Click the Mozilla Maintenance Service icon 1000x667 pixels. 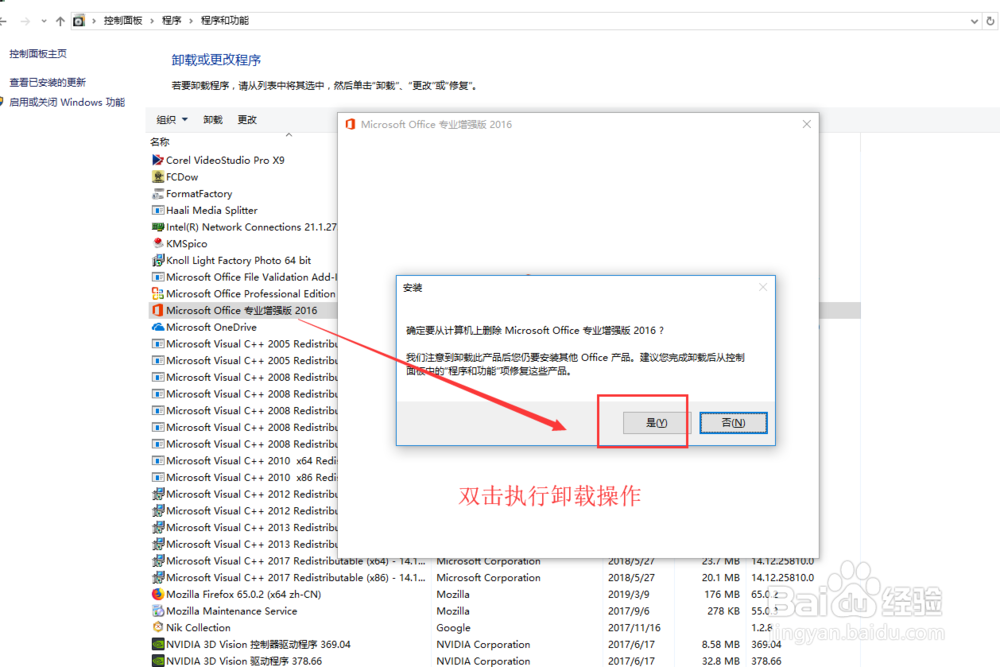click(158, 611)
